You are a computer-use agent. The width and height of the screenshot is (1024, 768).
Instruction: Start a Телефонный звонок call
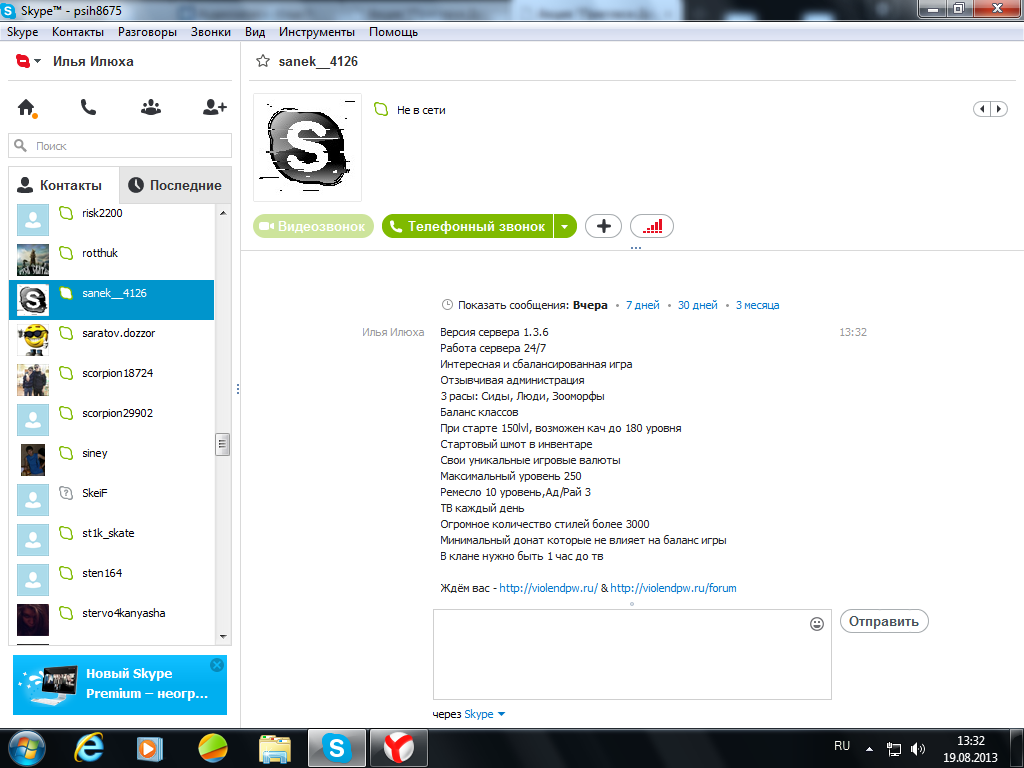[x=468, y=226]
